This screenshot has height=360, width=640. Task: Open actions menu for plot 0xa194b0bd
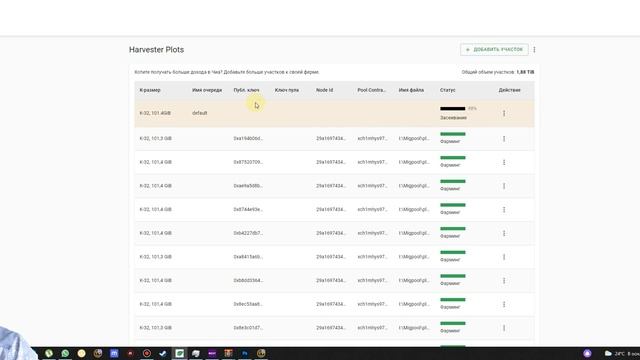[x=504, y=139]
